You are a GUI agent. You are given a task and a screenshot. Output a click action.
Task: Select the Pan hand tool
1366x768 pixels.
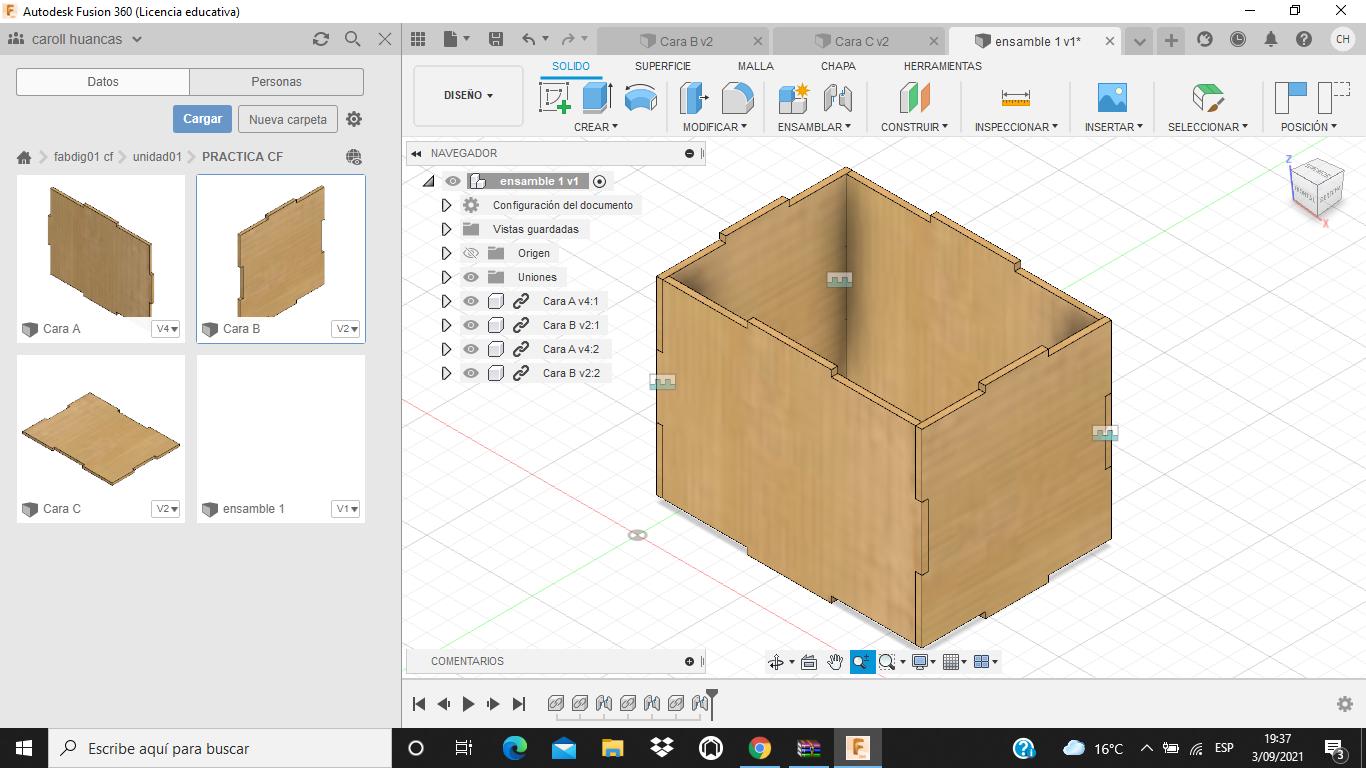coord(835,662)
